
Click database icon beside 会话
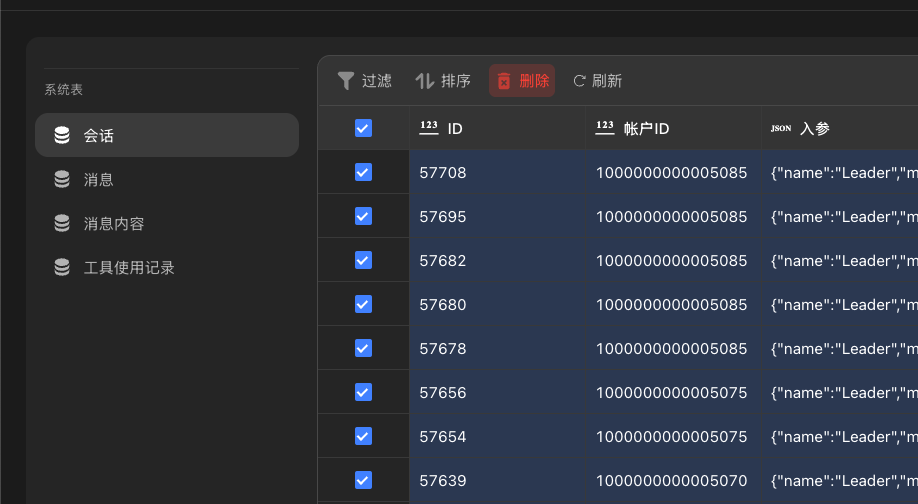tap(62, 135)
